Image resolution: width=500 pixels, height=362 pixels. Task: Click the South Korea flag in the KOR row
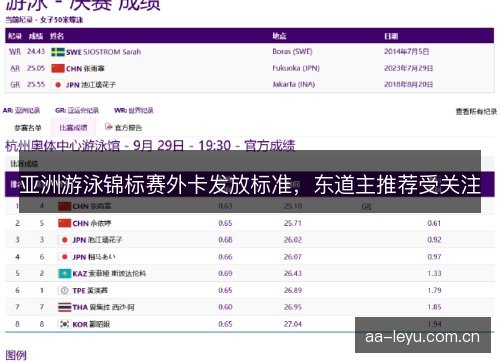(64, 324)
